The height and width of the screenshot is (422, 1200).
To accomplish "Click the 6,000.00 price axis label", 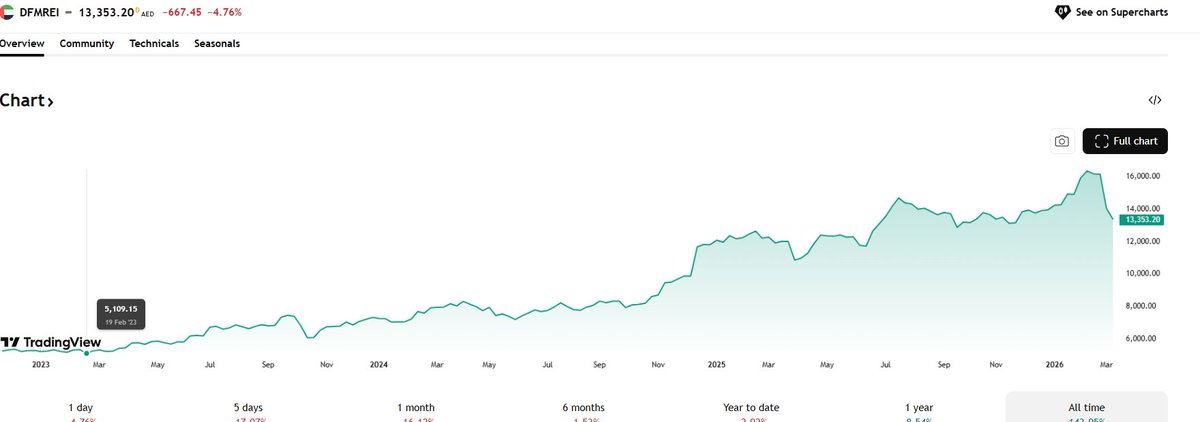I will (1142, 338).
